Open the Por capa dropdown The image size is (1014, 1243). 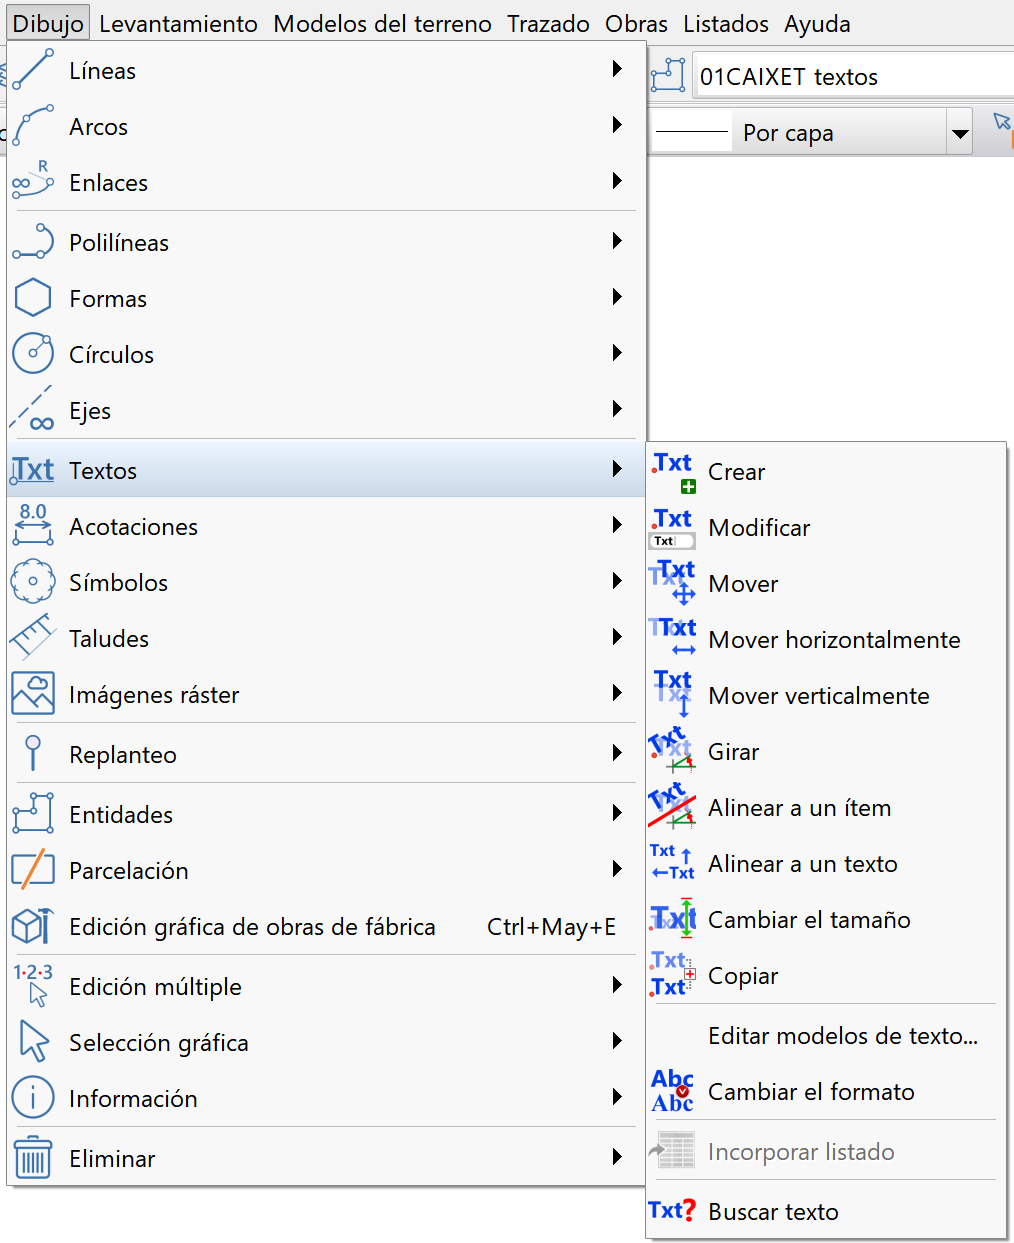(958, 131)
